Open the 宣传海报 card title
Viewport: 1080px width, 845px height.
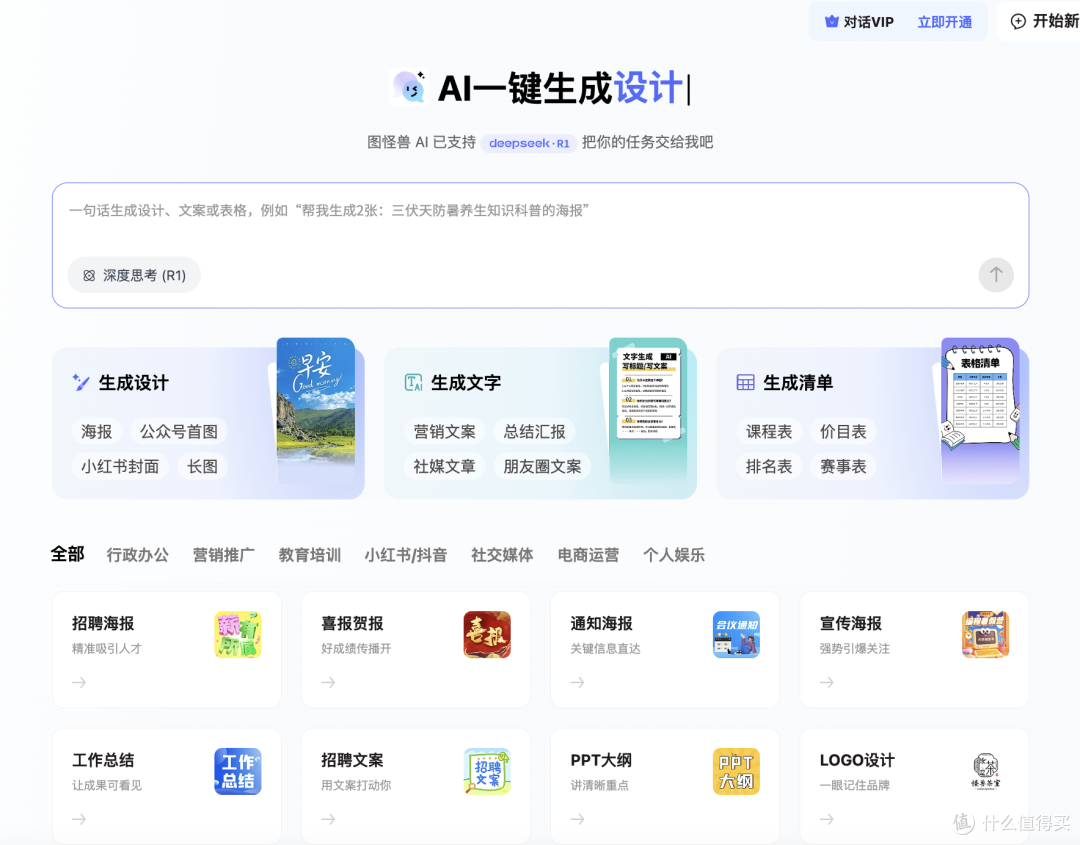pos(851,623)
